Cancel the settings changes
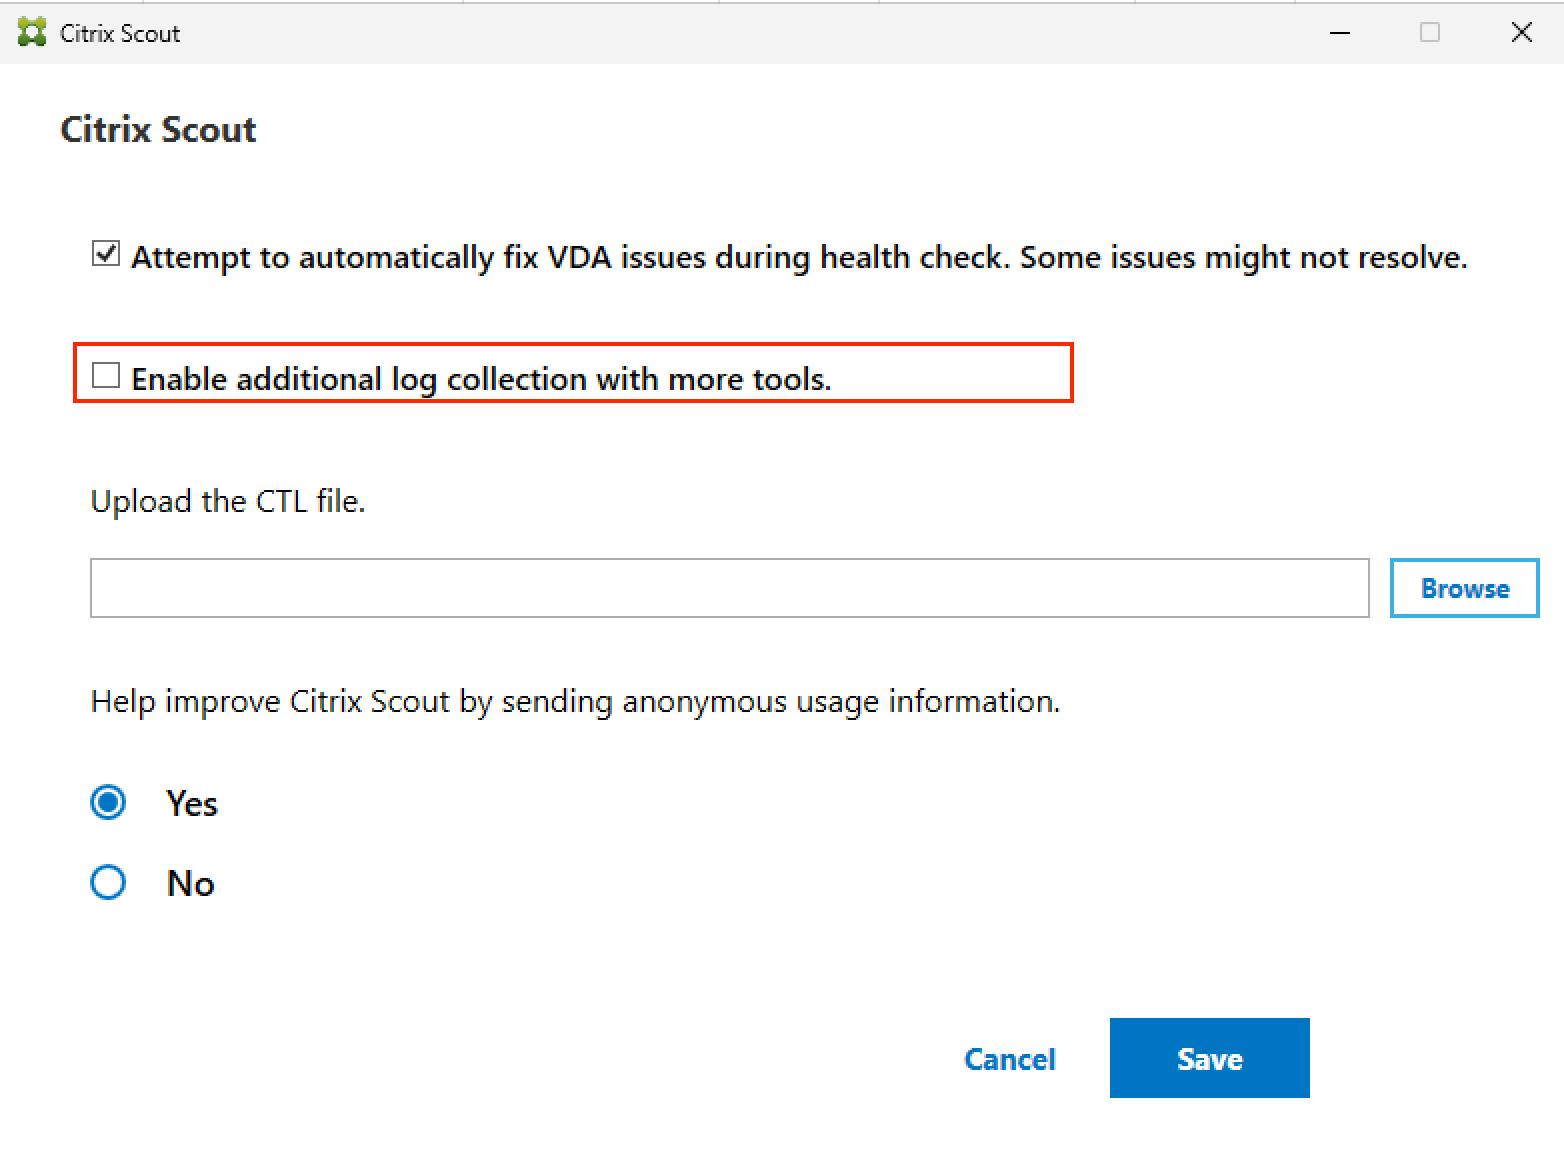Viewport: 1564px width, 1160px height. pos(1010,1058)
